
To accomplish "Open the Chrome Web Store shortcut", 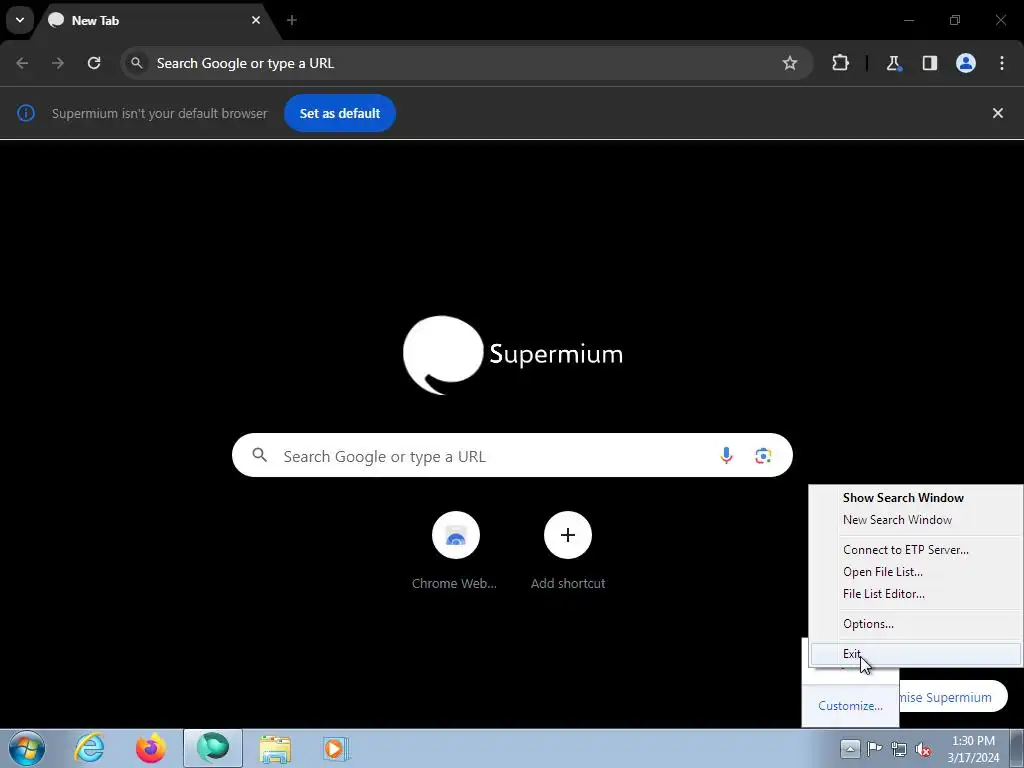I will click(x=455, y=551).
